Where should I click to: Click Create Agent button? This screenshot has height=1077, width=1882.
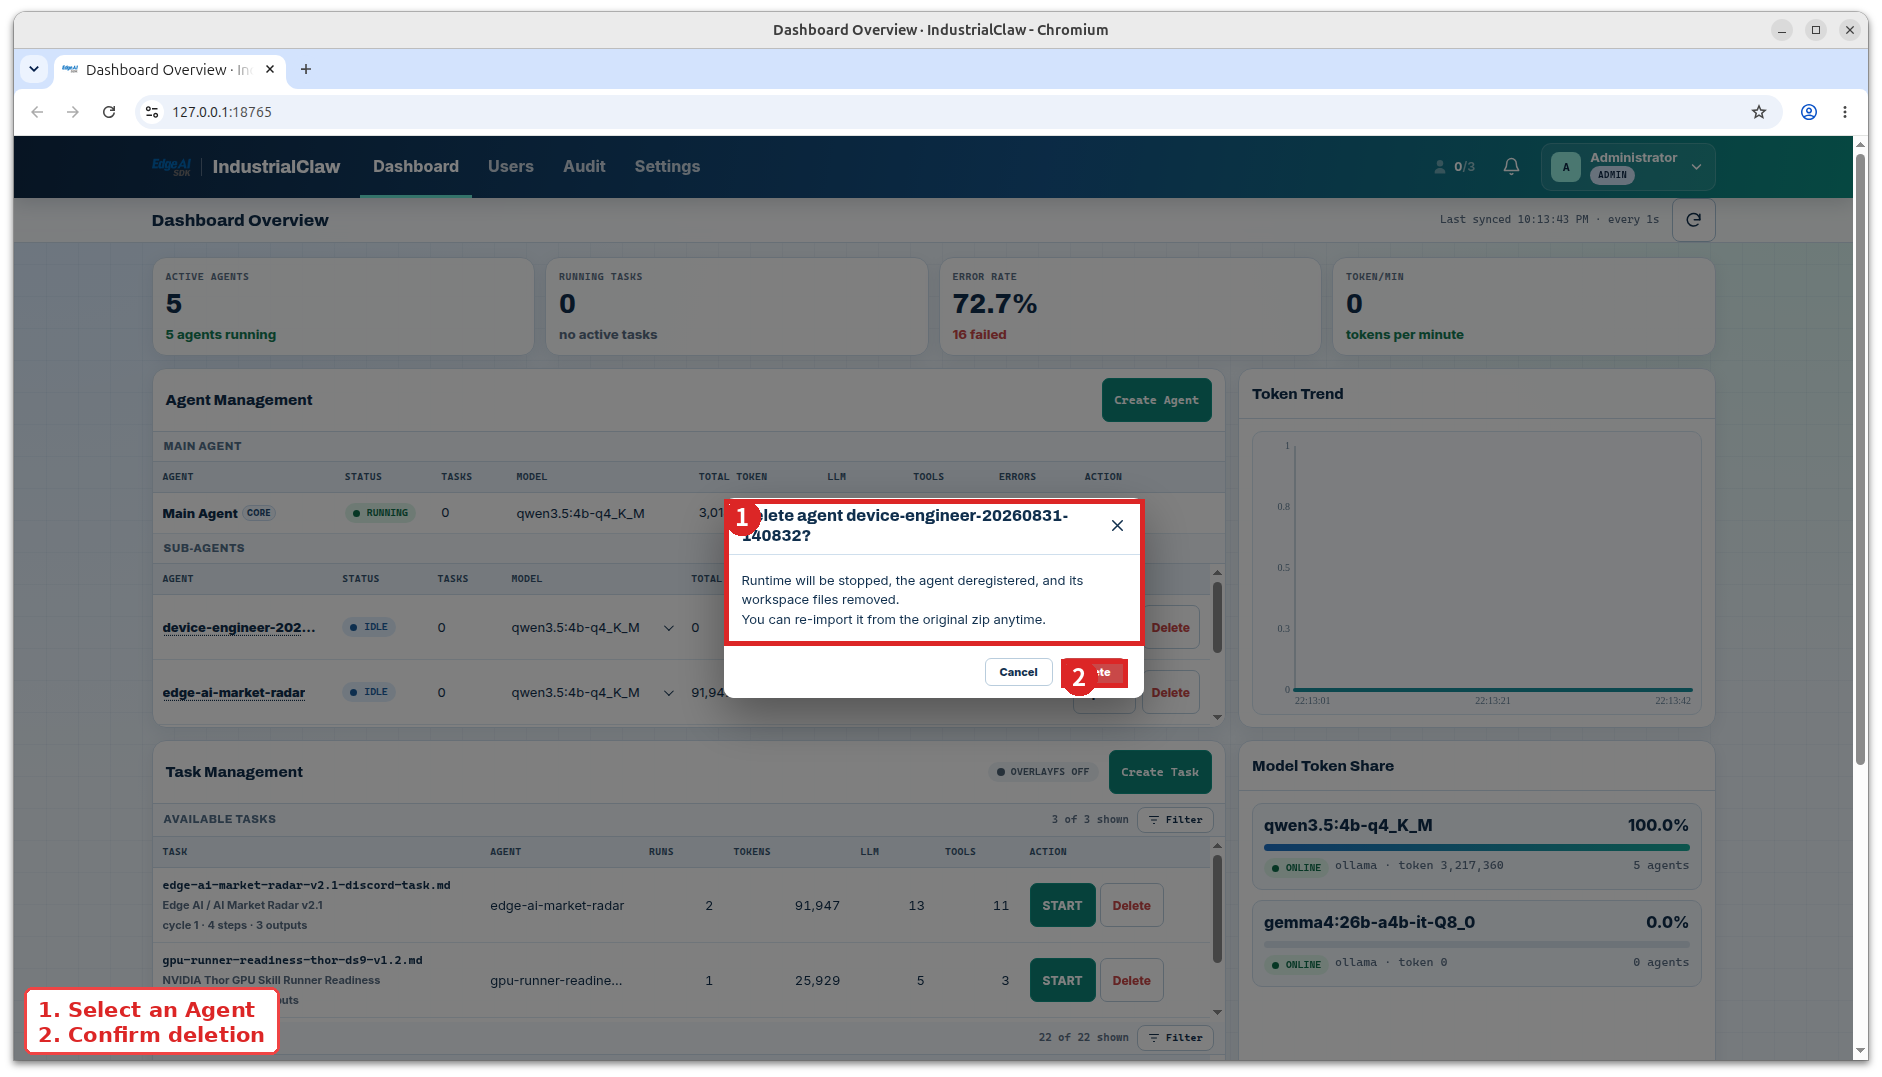[1156, 400]
